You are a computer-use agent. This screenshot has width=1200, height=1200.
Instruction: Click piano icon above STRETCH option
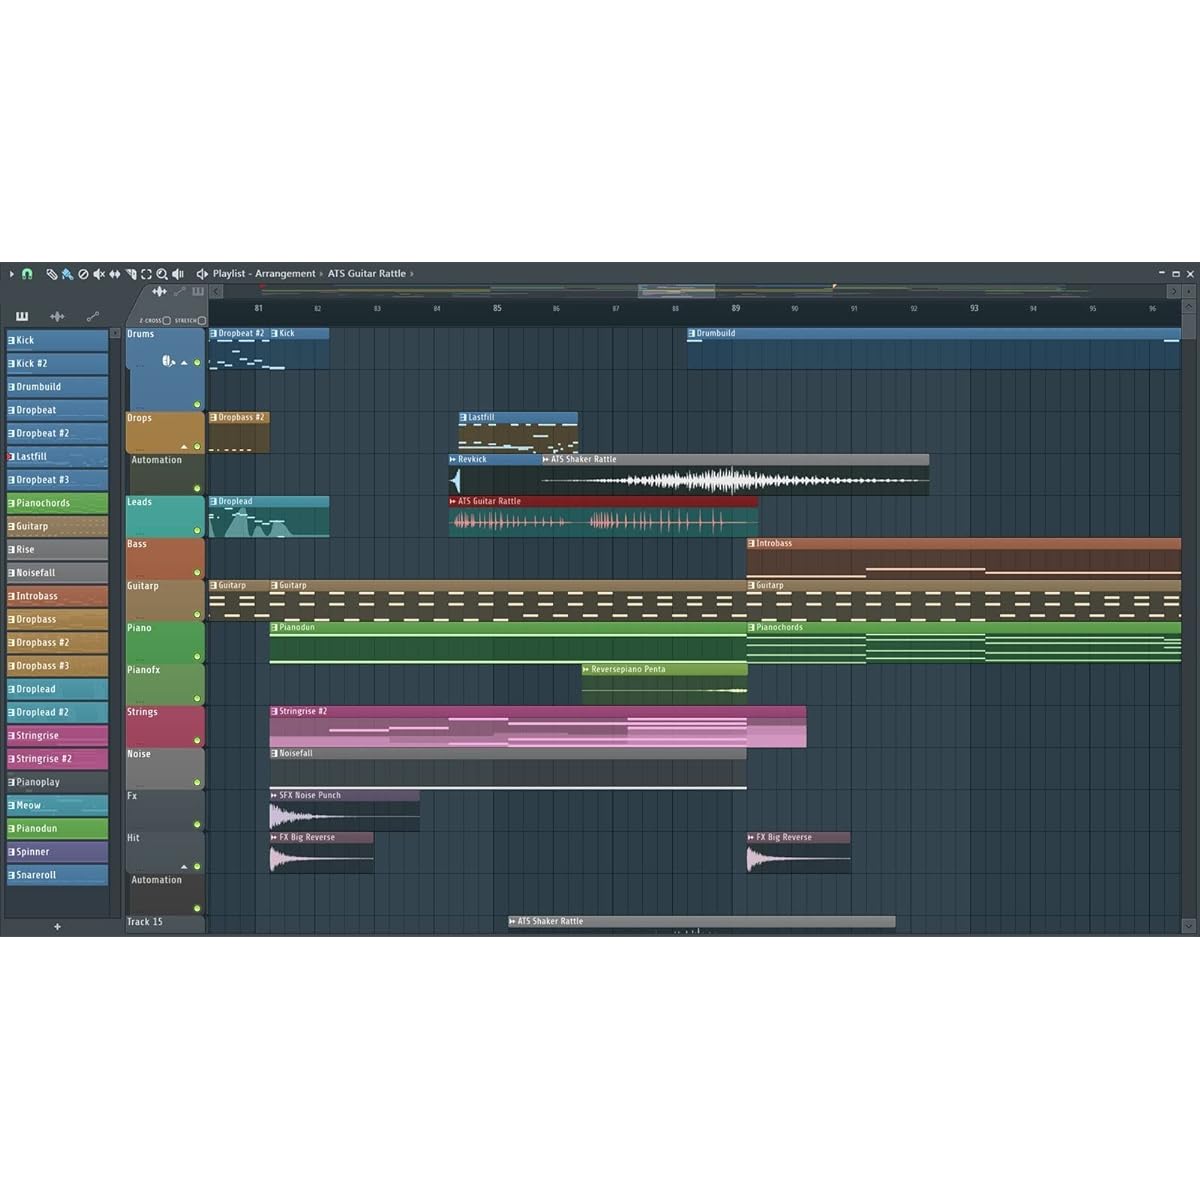[x=198, y=292]
